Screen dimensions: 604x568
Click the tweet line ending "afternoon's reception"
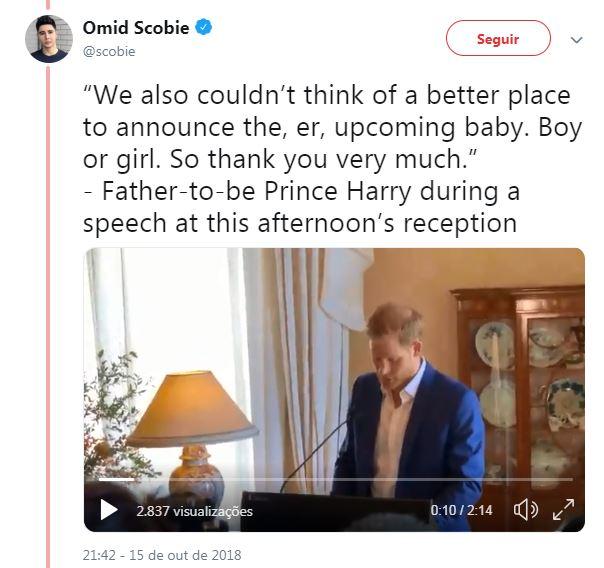point(300,222)
